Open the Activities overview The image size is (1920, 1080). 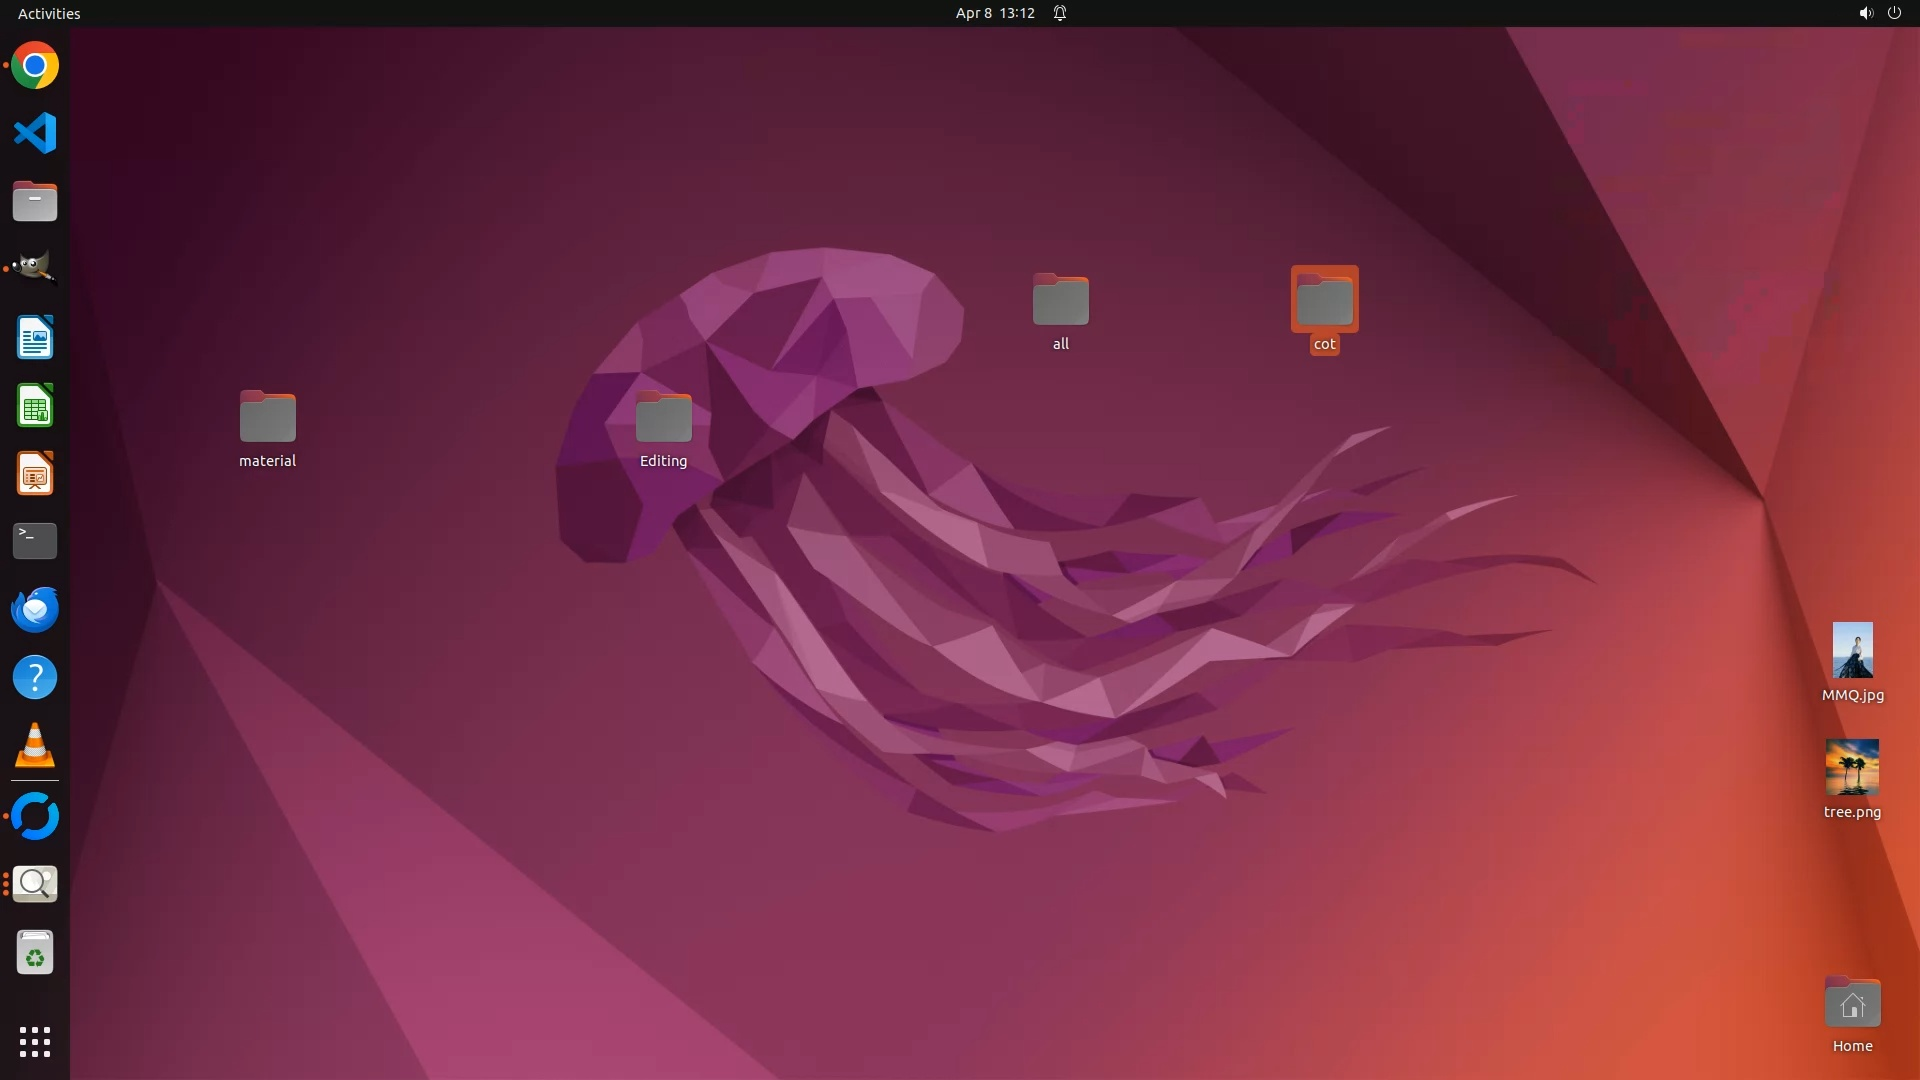49,13
